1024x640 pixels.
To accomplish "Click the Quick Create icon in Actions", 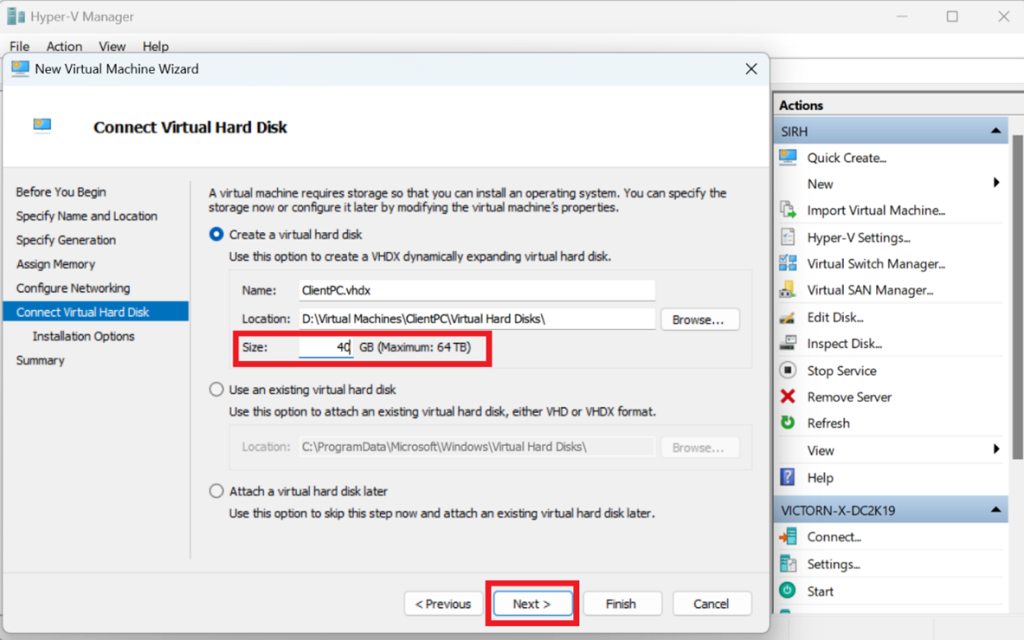I will click(x=788, y=157).
